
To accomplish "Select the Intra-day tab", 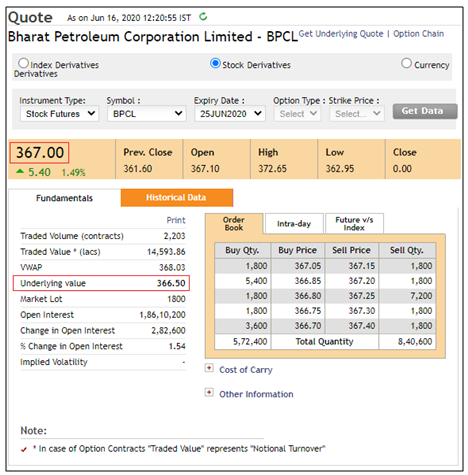I will point(294,224).
